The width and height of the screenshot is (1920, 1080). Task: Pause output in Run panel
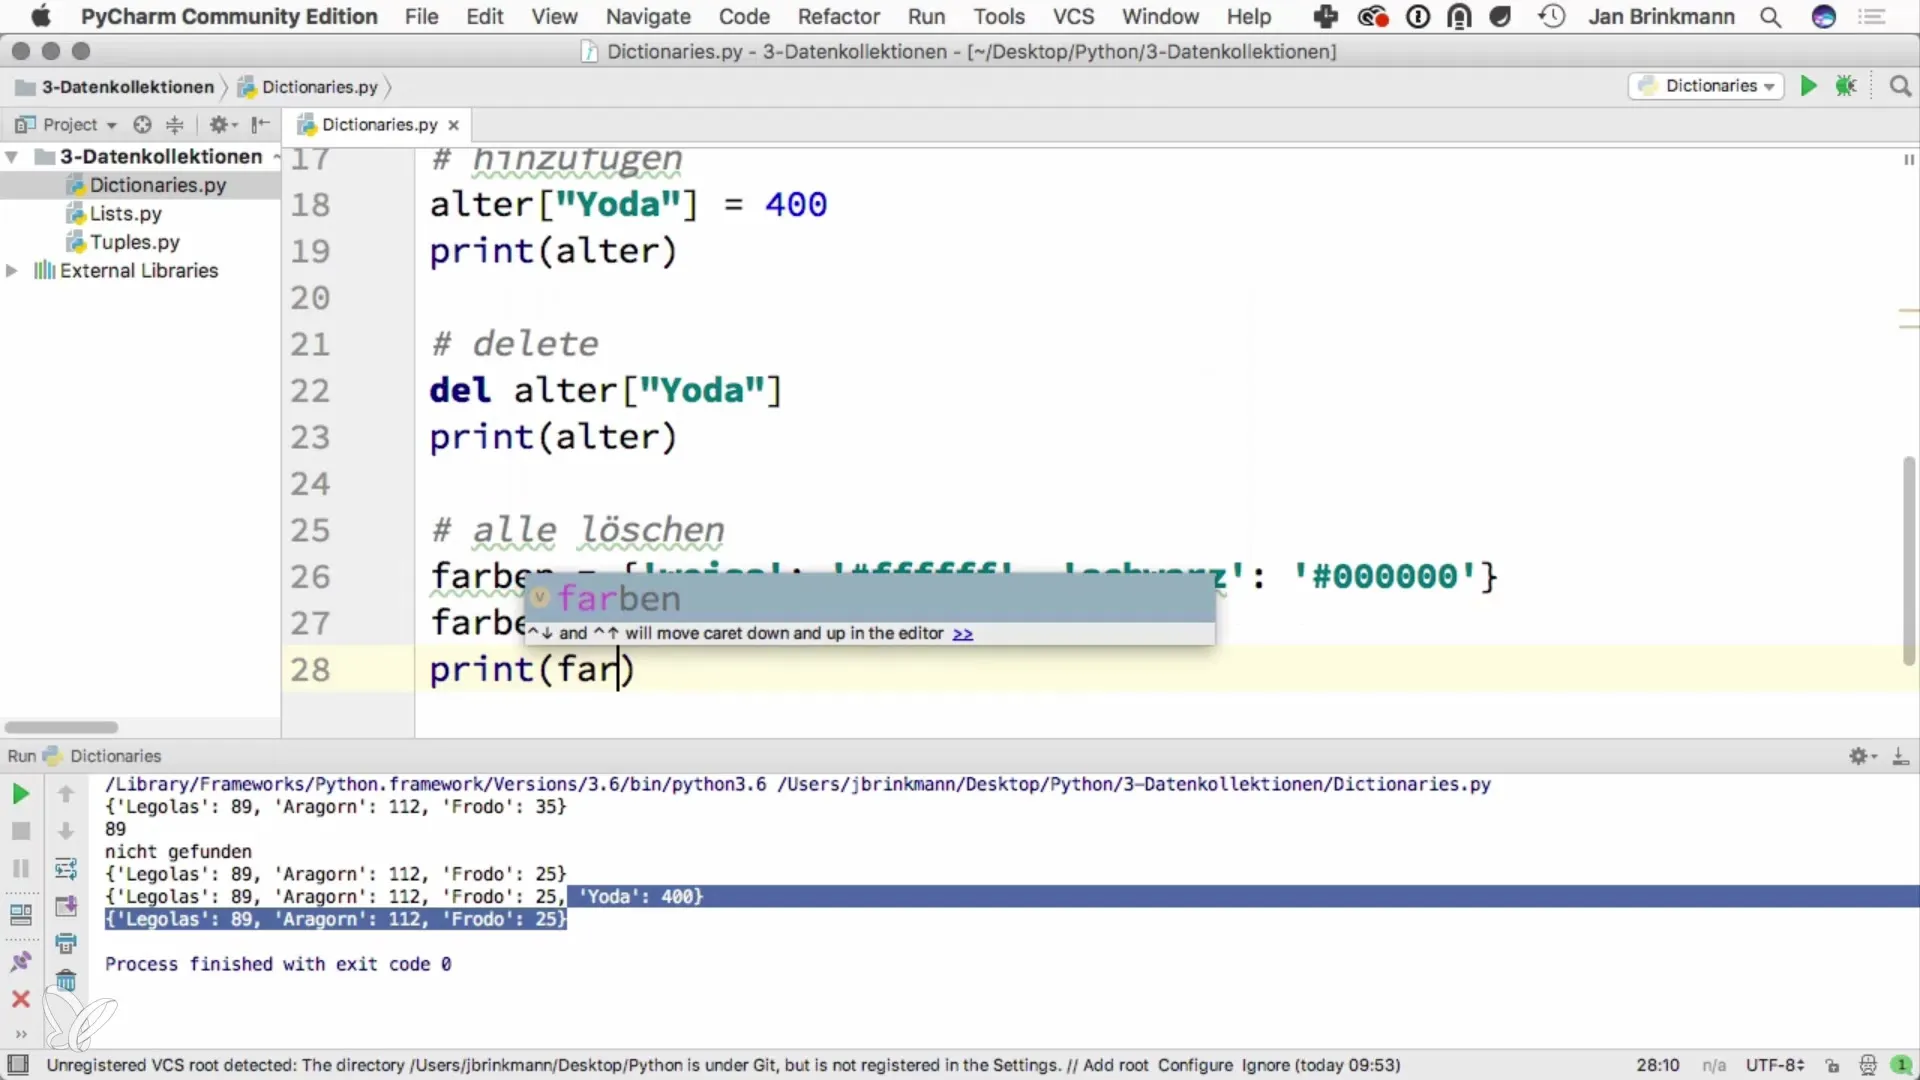pyautogui.click(x=20, y=868)
